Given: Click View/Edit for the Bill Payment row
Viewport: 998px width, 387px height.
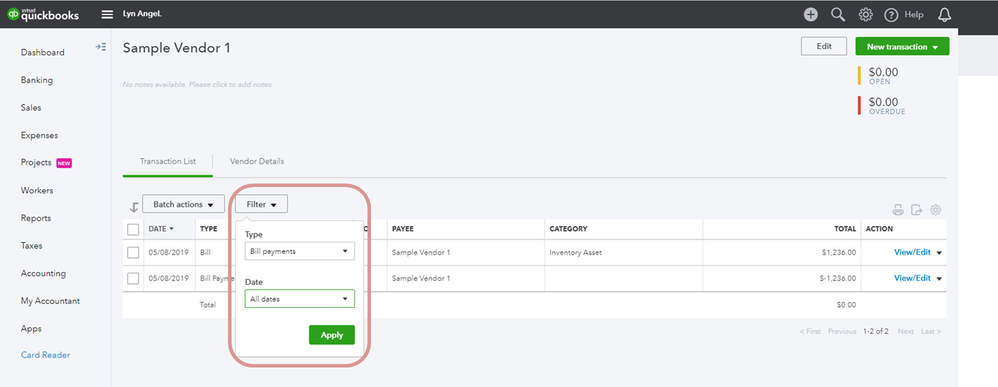Looking at the screenshot, I should (912, 278).
